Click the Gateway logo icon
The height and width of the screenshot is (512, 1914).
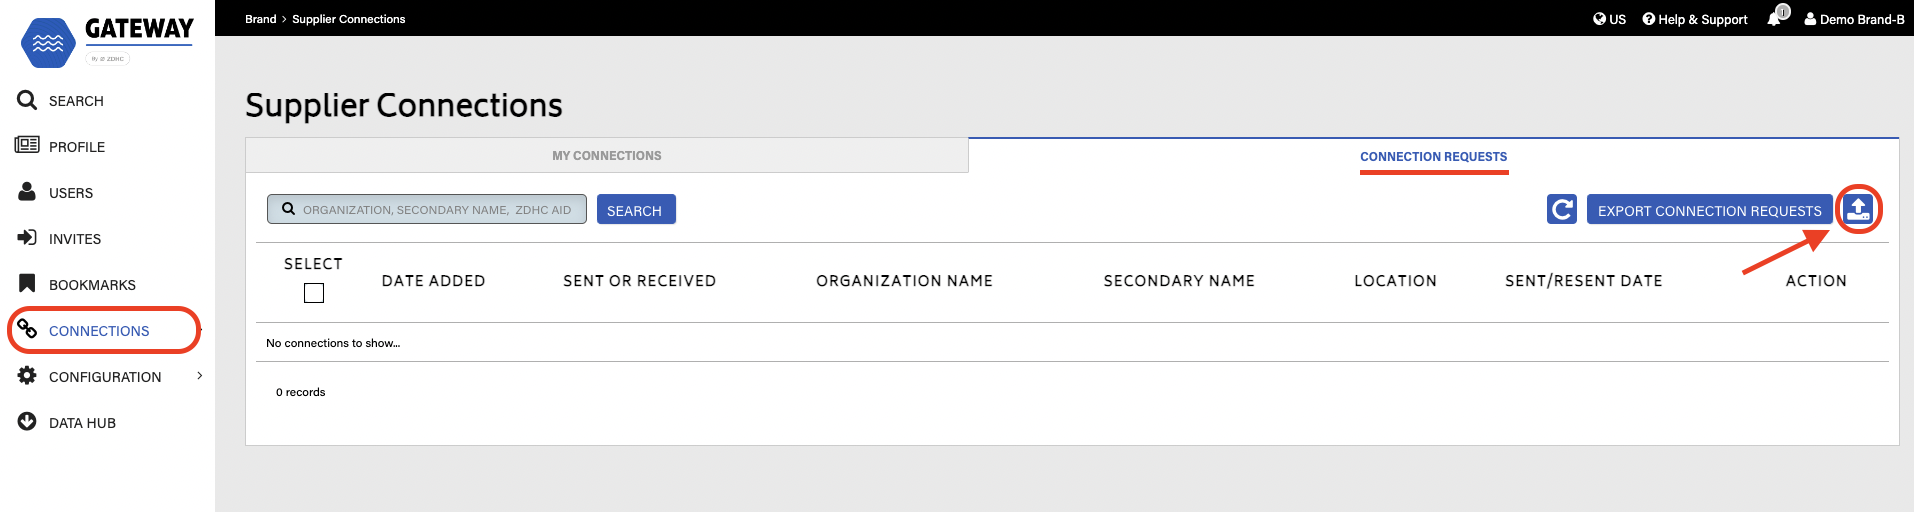point(48,42)
